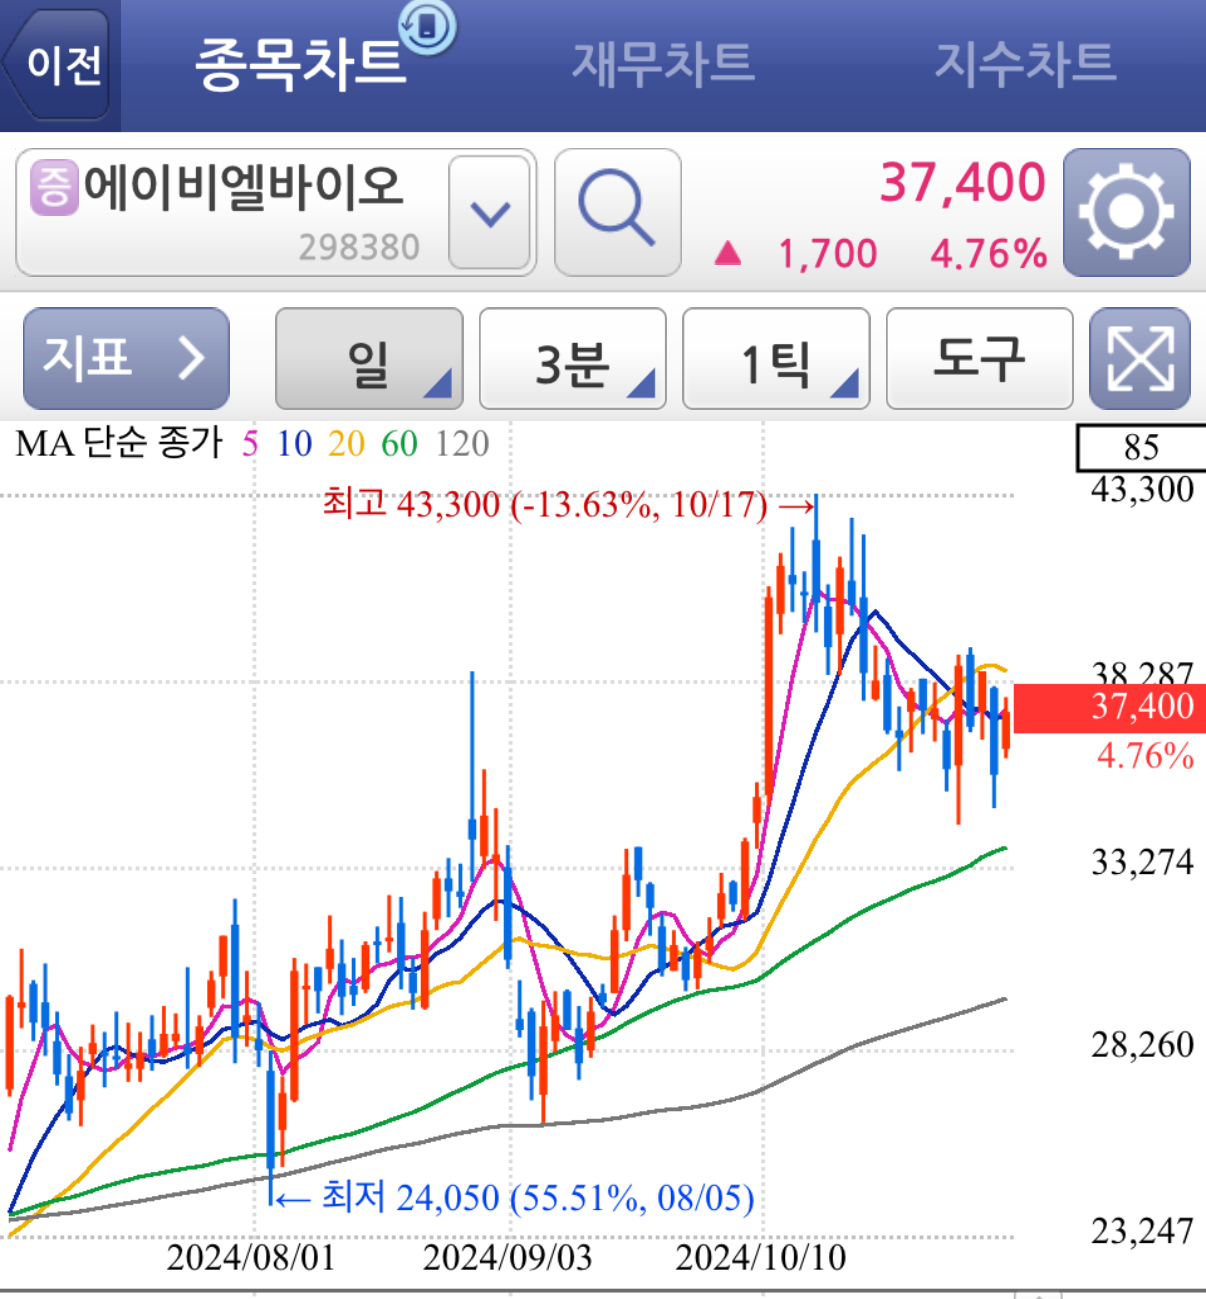The image size is (1206, 1299).
Task: Expand the stock selector dropdown arrow
Action: tap(490, 212)
